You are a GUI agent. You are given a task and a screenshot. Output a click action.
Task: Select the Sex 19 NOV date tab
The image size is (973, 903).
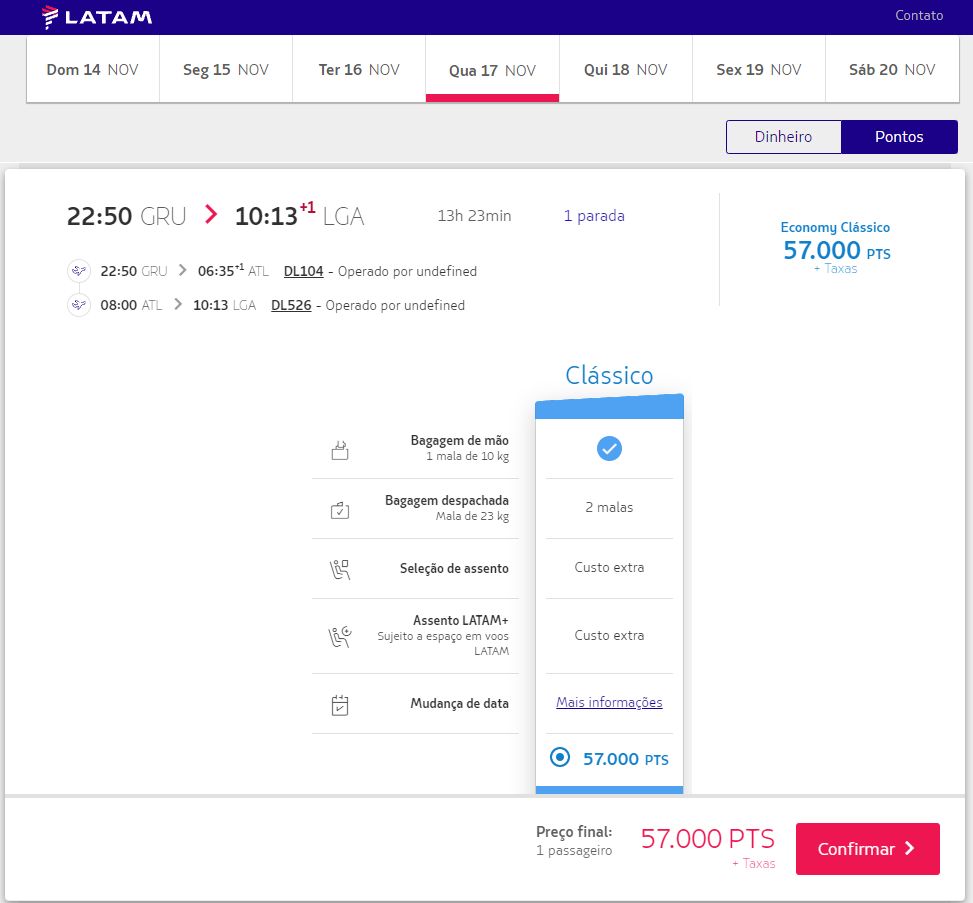tap(759, 69)
